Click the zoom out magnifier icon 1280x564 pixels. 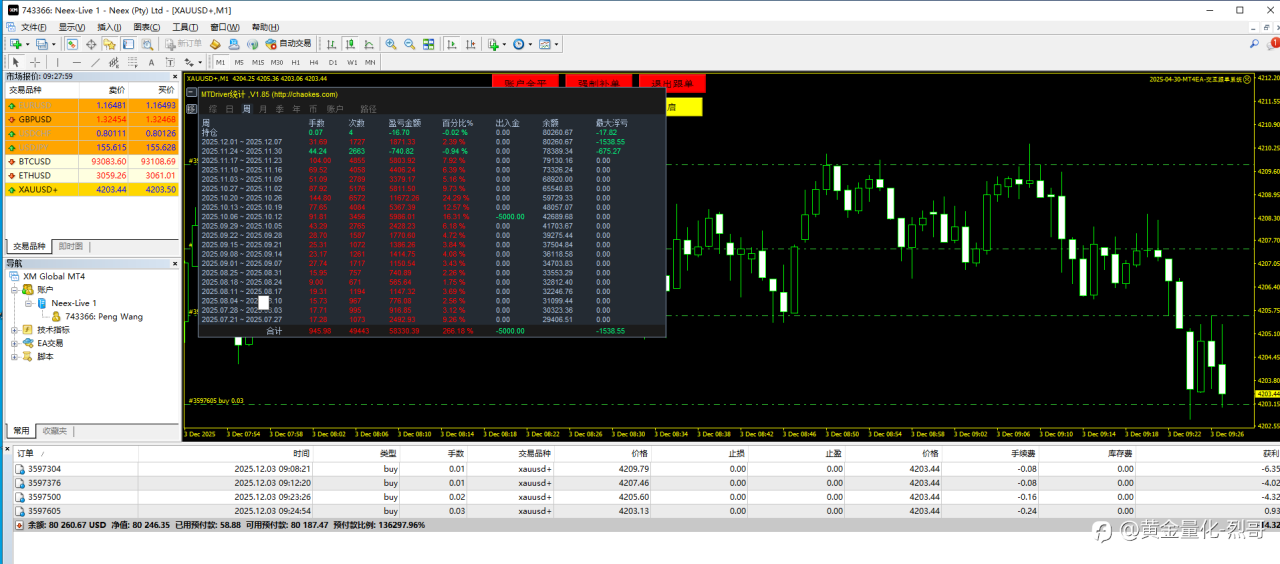coord(409,44)
